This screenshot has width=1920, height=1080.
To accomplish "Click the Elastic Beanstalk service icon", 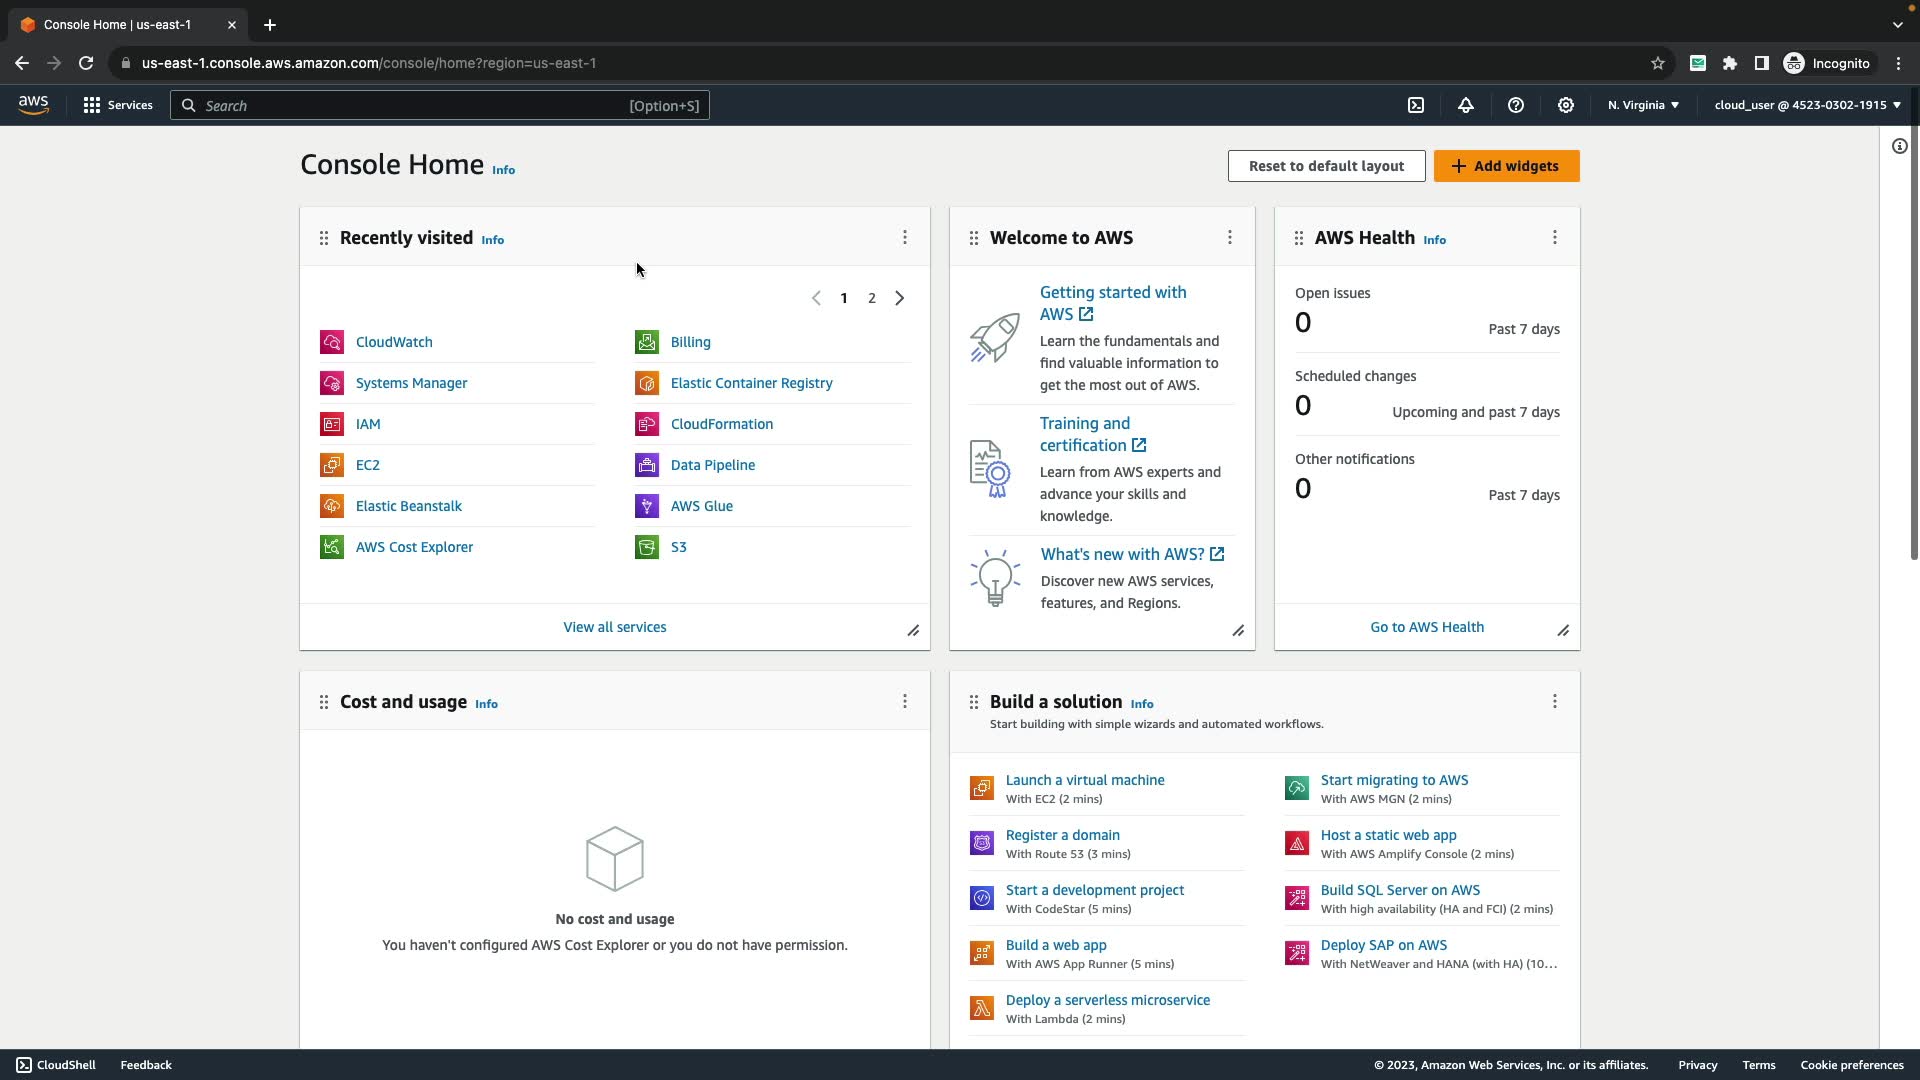I will click(x=332, y=506).
